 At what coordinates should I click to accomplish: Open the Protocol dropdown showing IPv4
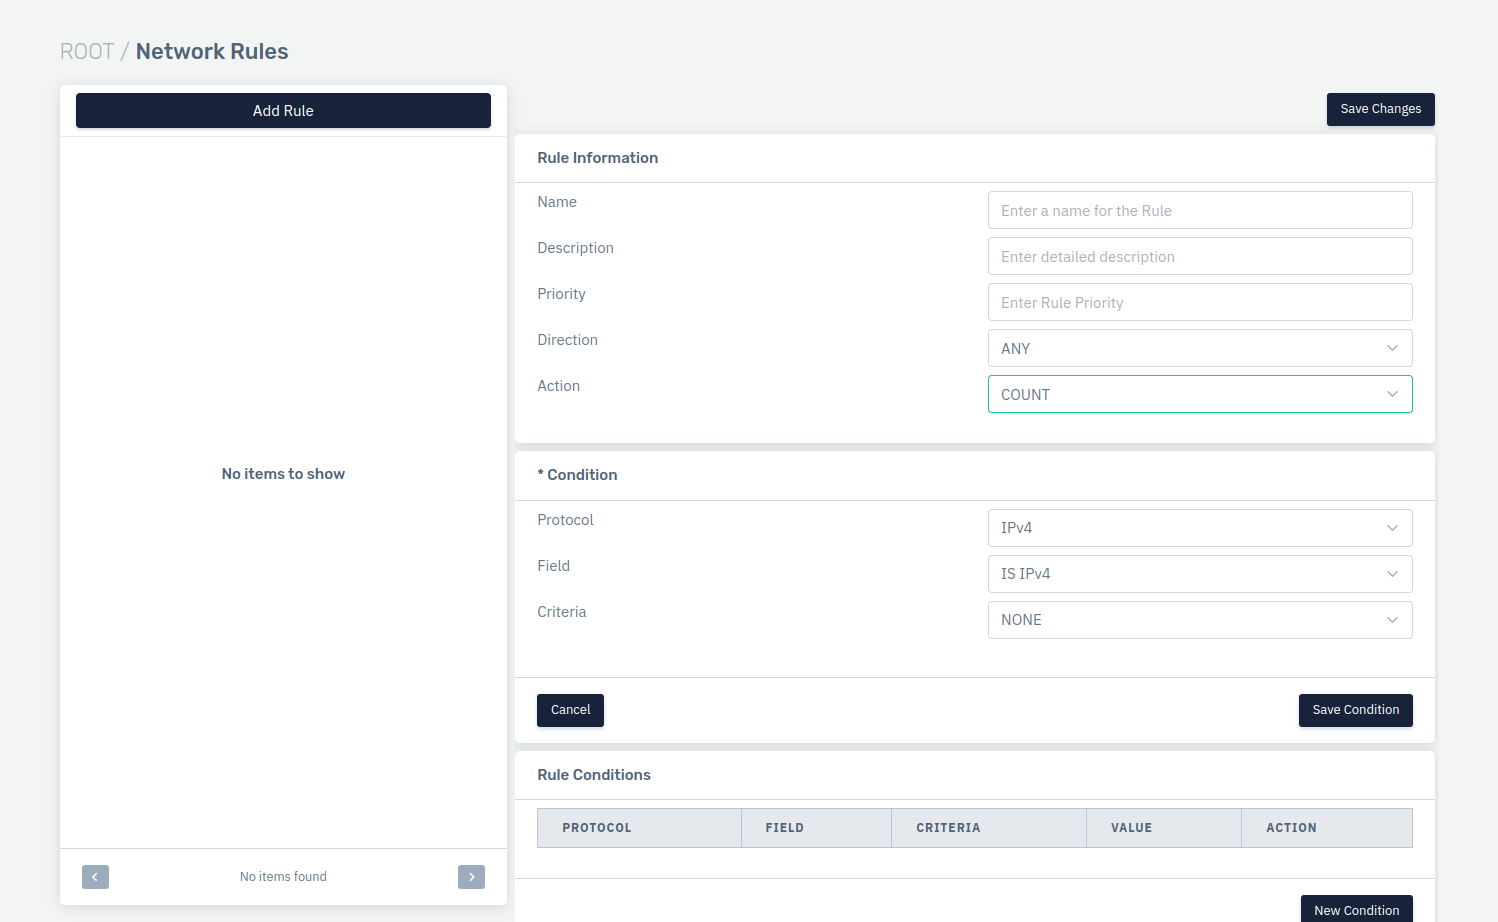[1200, 528]
